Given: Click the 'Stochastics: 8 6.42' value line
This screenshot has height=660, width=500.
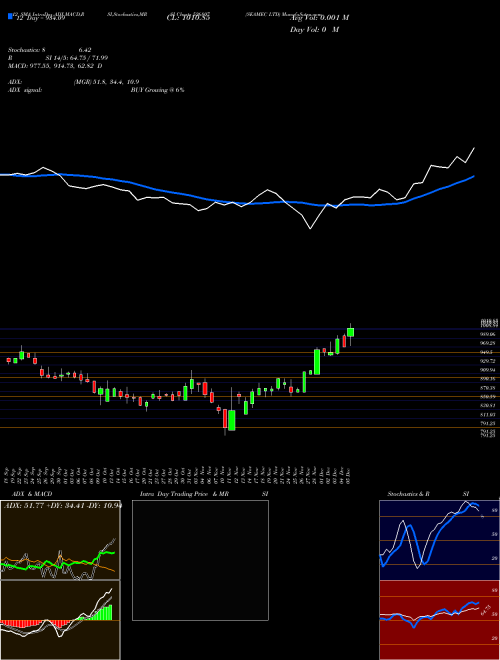Looking at the screenshot, I should [x=50, y=50].
